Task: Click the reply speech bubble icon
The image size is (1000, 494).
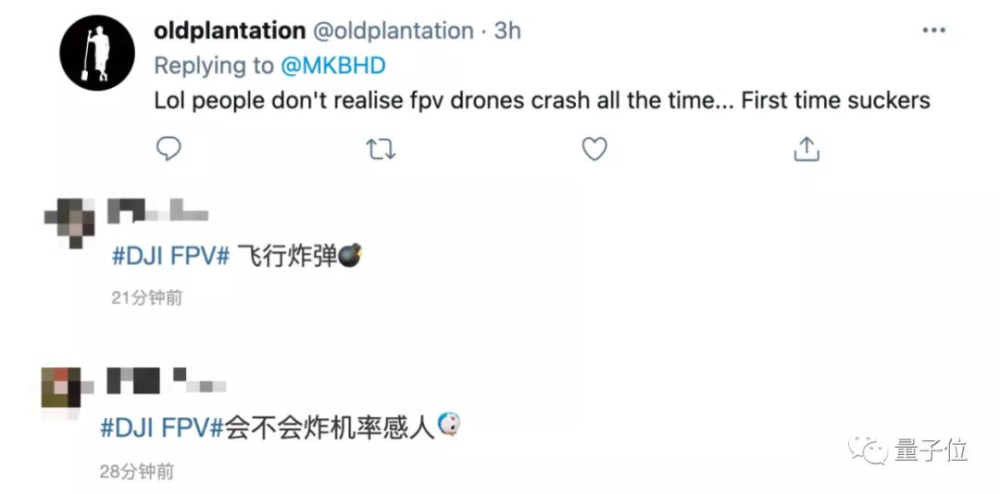Action: tap(169, 149)
